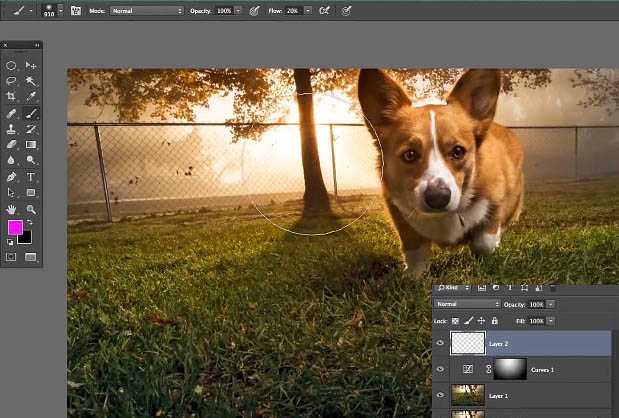Select the Crop tool

point(11,97)
